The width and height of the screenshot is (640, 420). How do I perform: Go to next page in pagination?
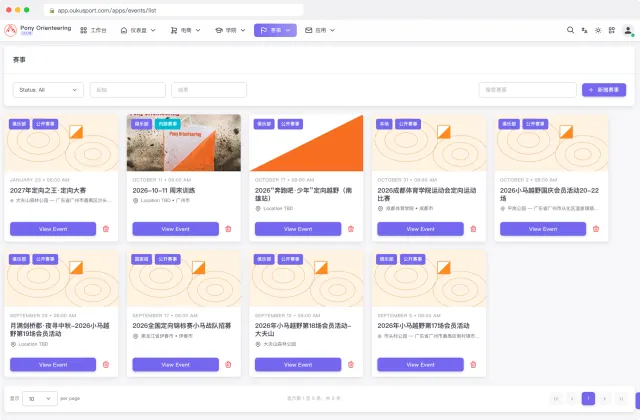pos(604,398)
